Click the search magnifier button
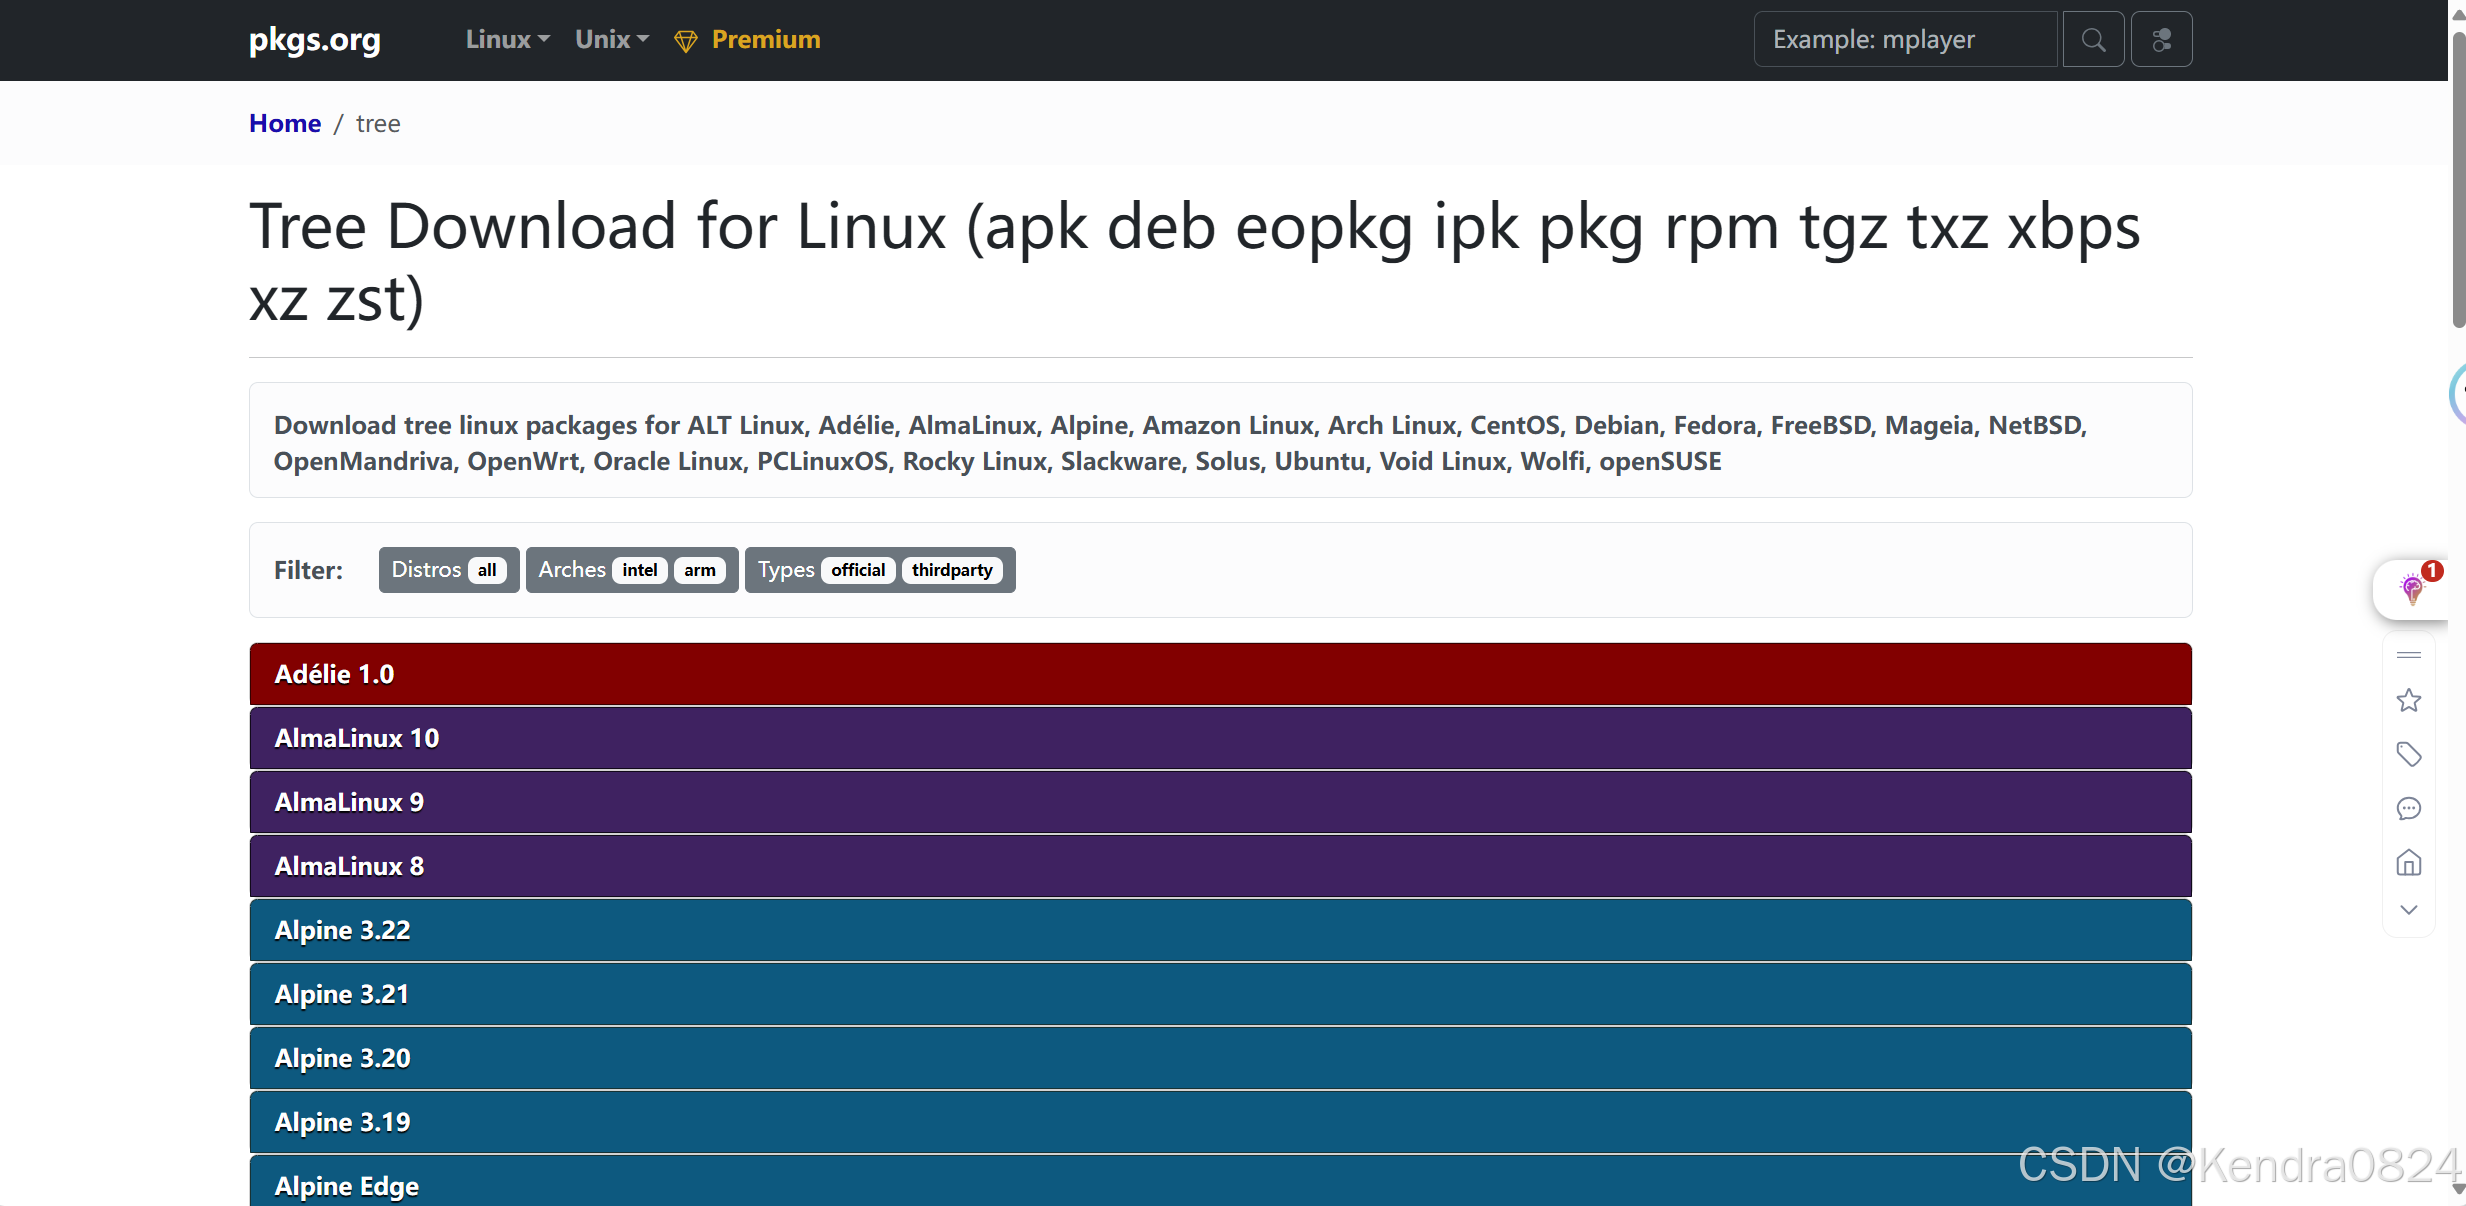 [x=2093, y=40]
